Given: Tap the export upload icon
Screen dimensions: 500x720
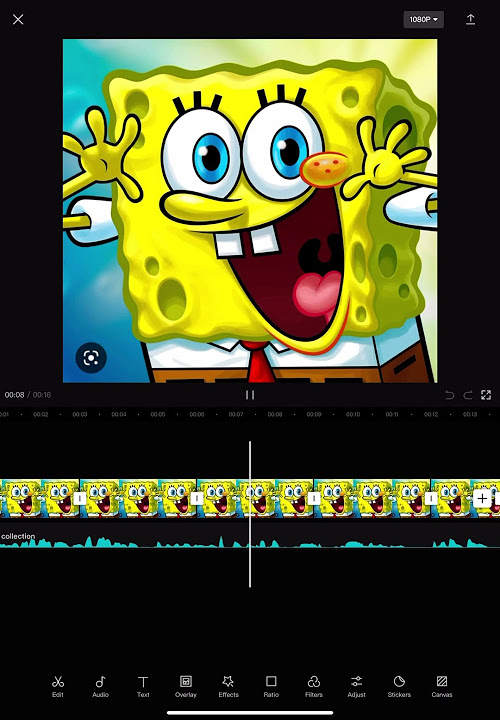Looking at the screenshot, I should 471,19.
